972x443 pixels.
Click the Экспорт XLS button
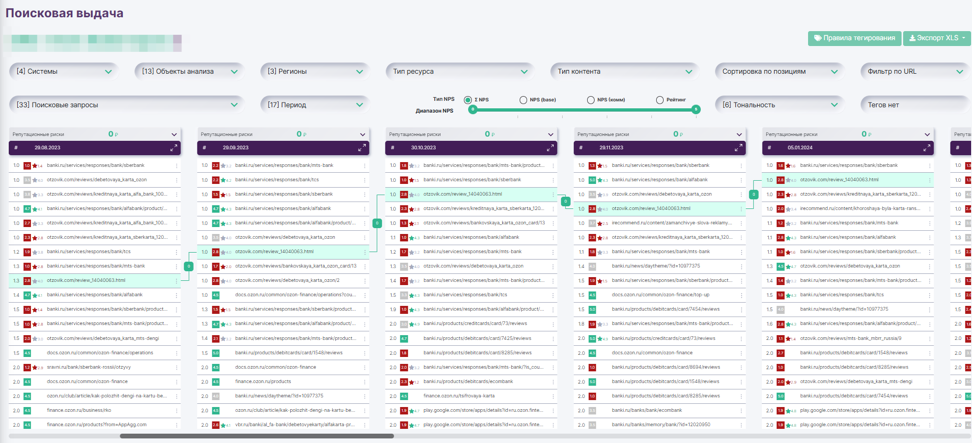click(936, 38)
